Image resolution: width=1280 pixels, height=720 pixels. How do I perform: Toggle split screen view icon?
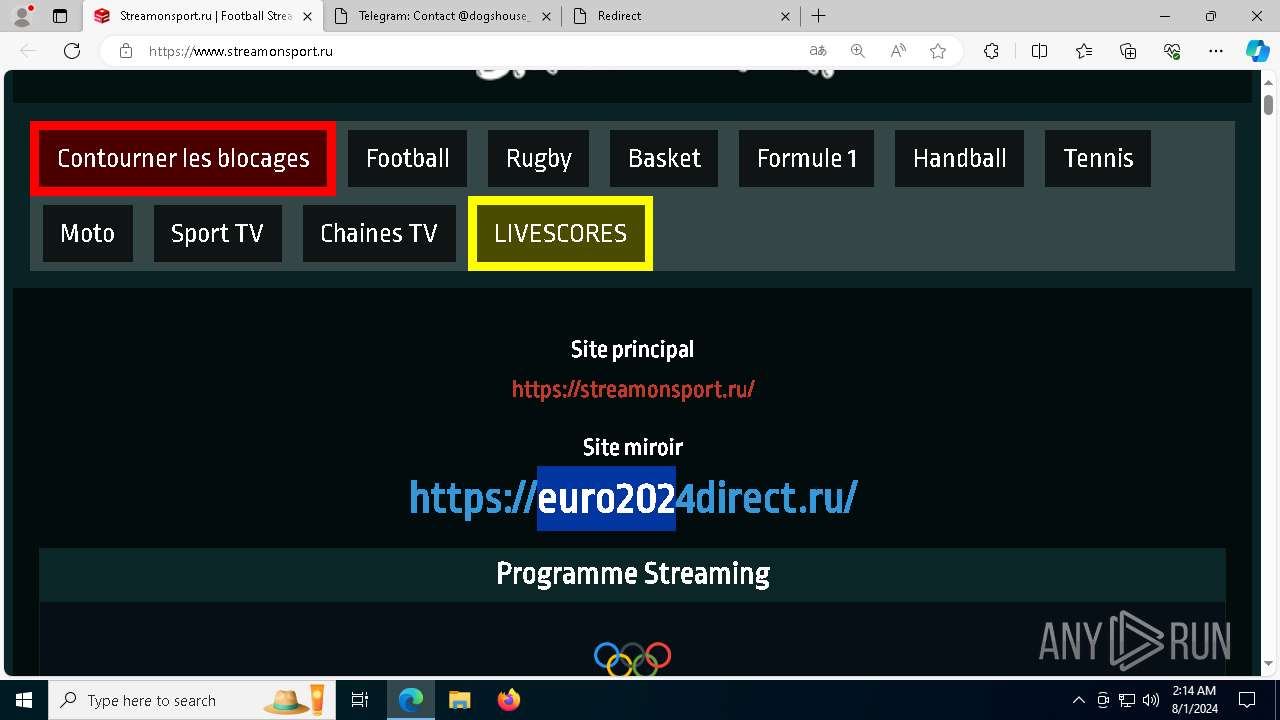coord(1039,51)
